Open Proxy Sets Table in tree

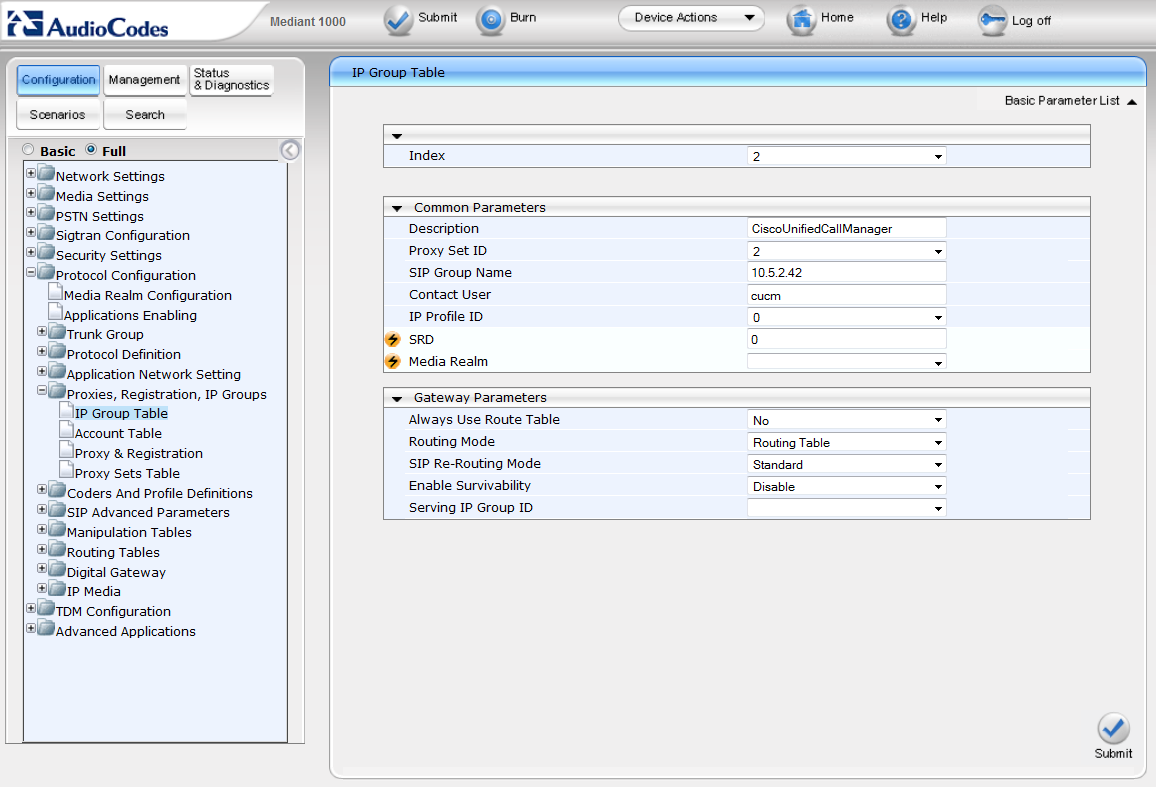(127, 473)
